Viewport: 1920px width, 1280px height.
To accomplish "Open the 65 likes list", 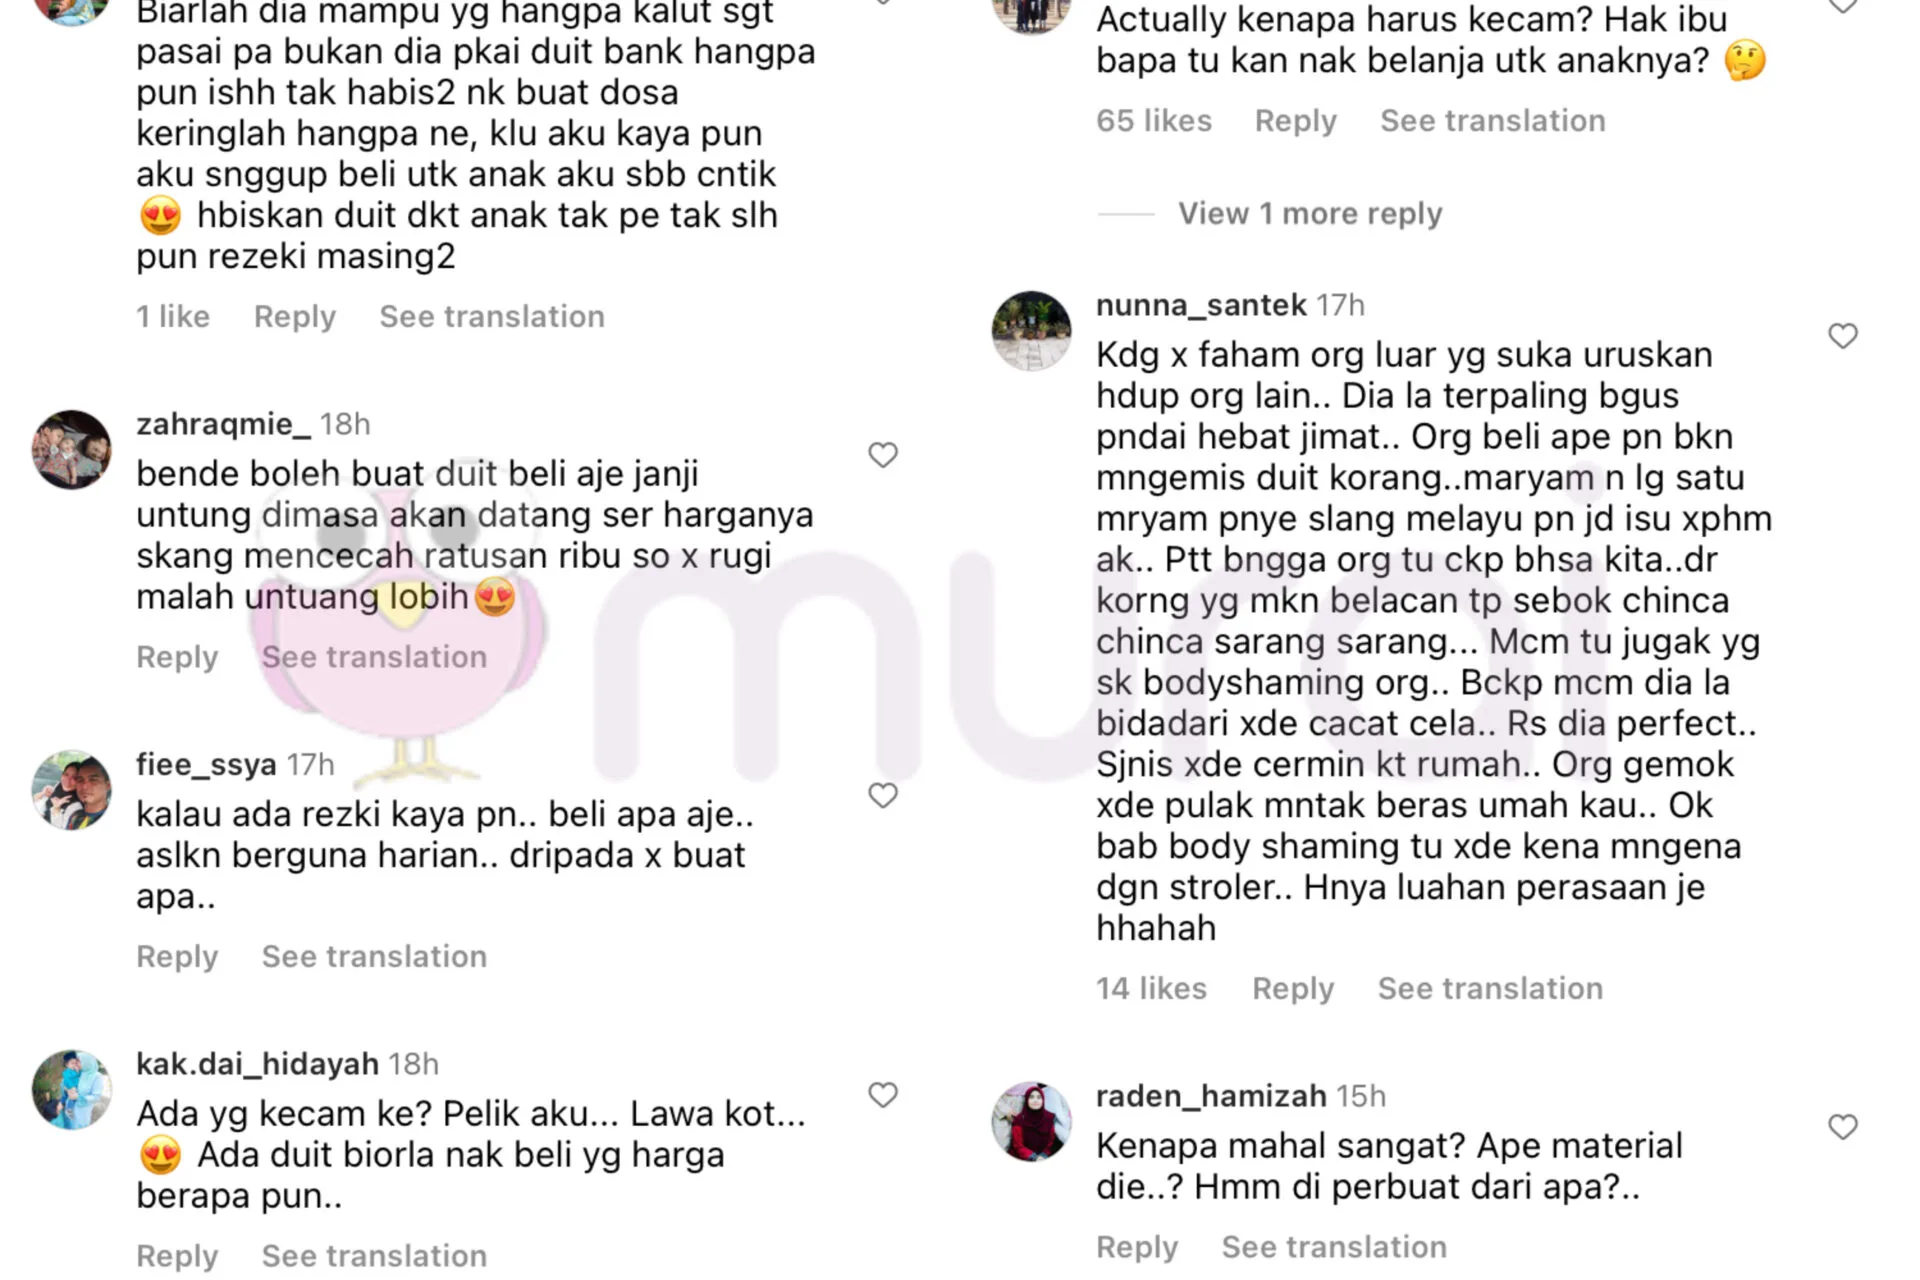I will pyautogui.click(x=1154, y=120).
